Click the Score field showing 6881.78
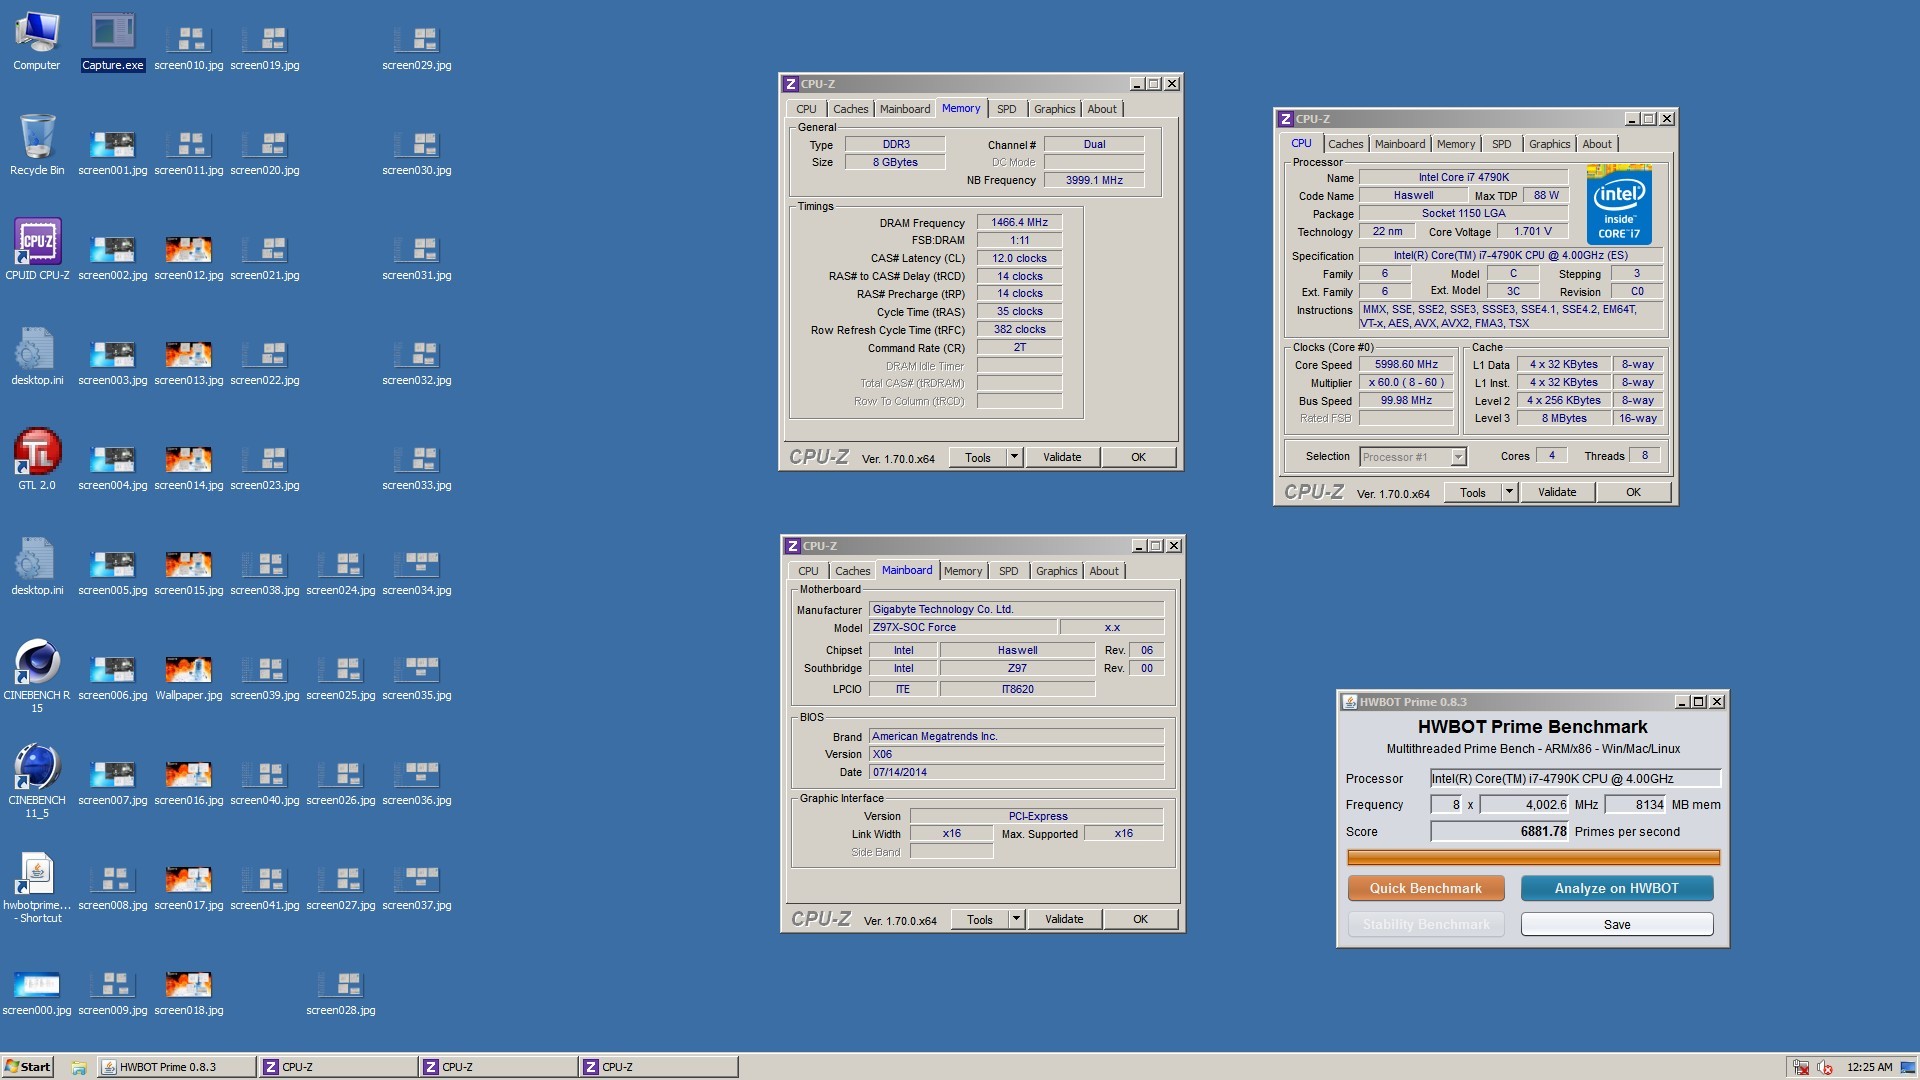Image resolution: width=1920 pixels, height=1080 pixels. coord(1500,831)
